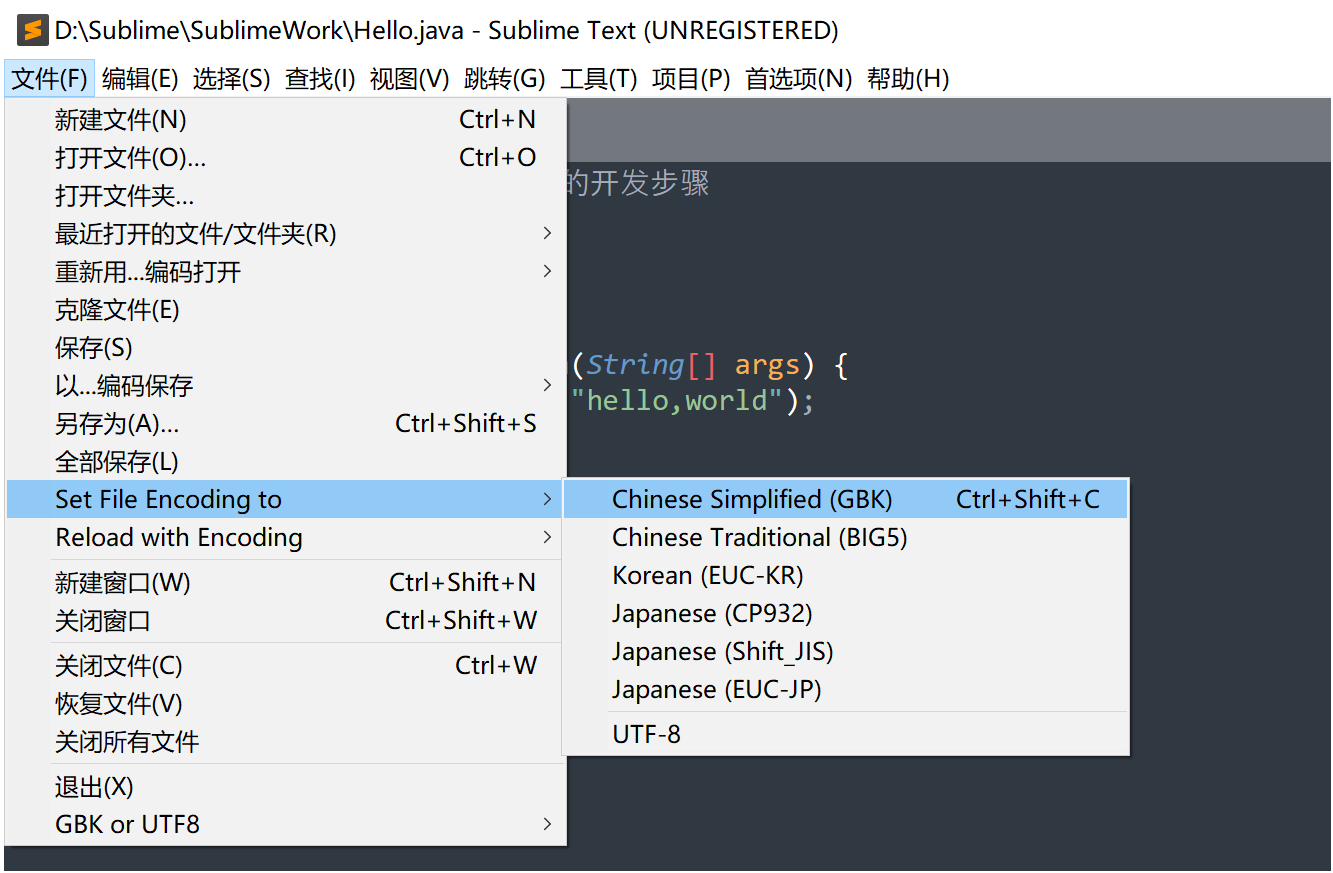Open the 跳转(G) menu
Screen dimensions: 1333x873
(x=504, y=78)
